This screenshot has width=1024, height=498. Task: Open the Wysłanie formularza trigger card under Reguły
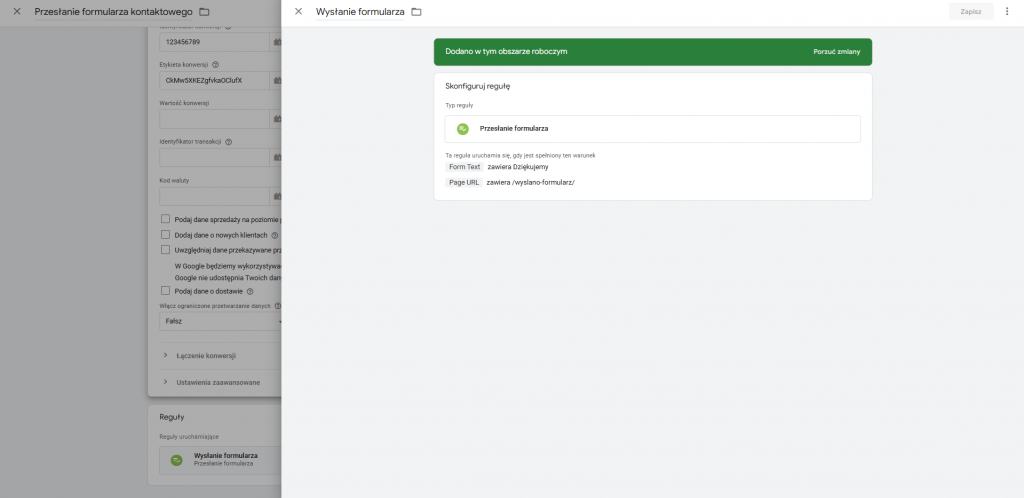click(220, 459)
